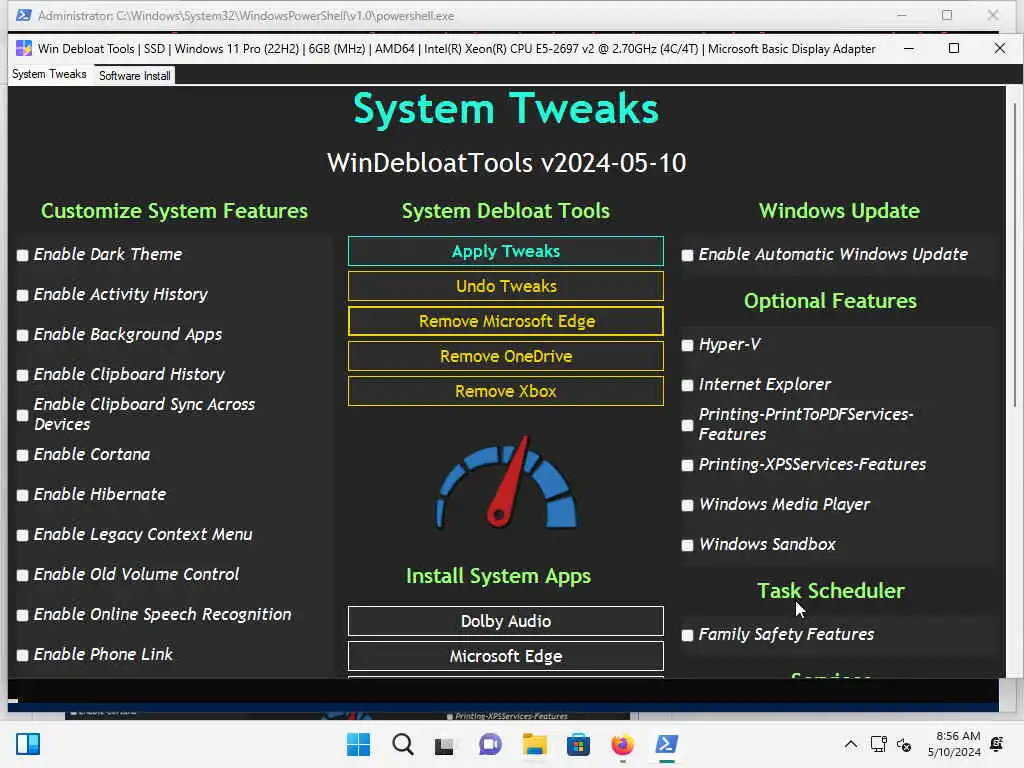The image size is (1024, 768).
Task: Open Microsoft Store from the taskbar
Action: (x=578, y=744)
